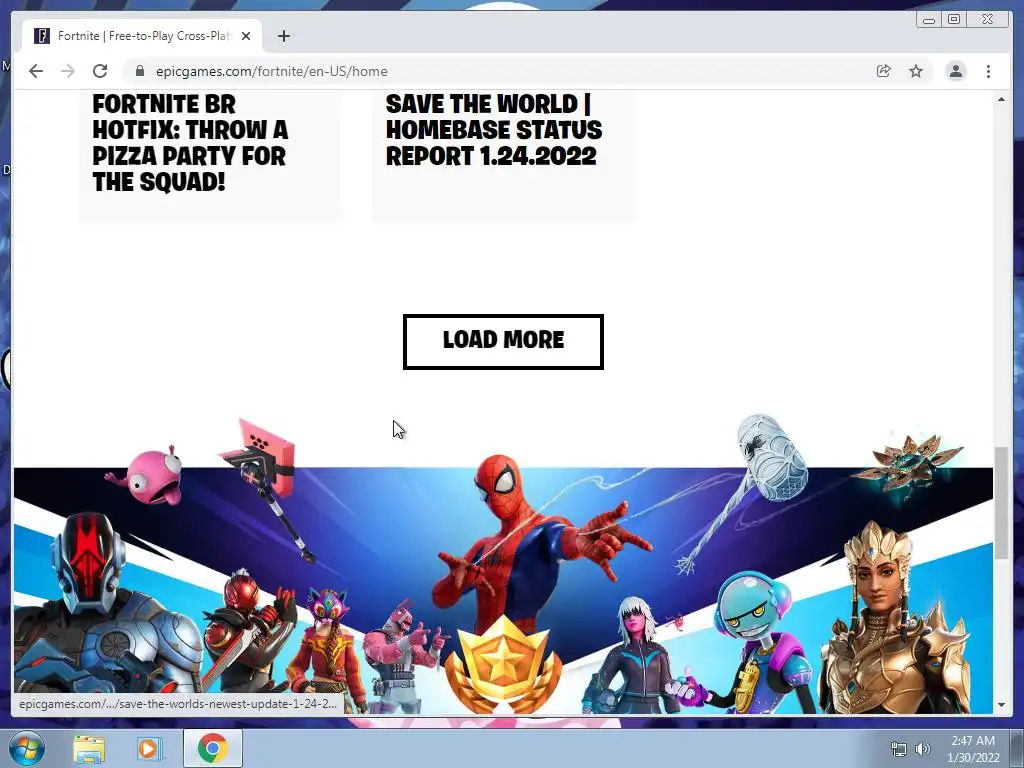This screenshot has width=1024, height=768.
Task: Click the taskbar clock showing 2:47 AM
Action: point(973,748)
